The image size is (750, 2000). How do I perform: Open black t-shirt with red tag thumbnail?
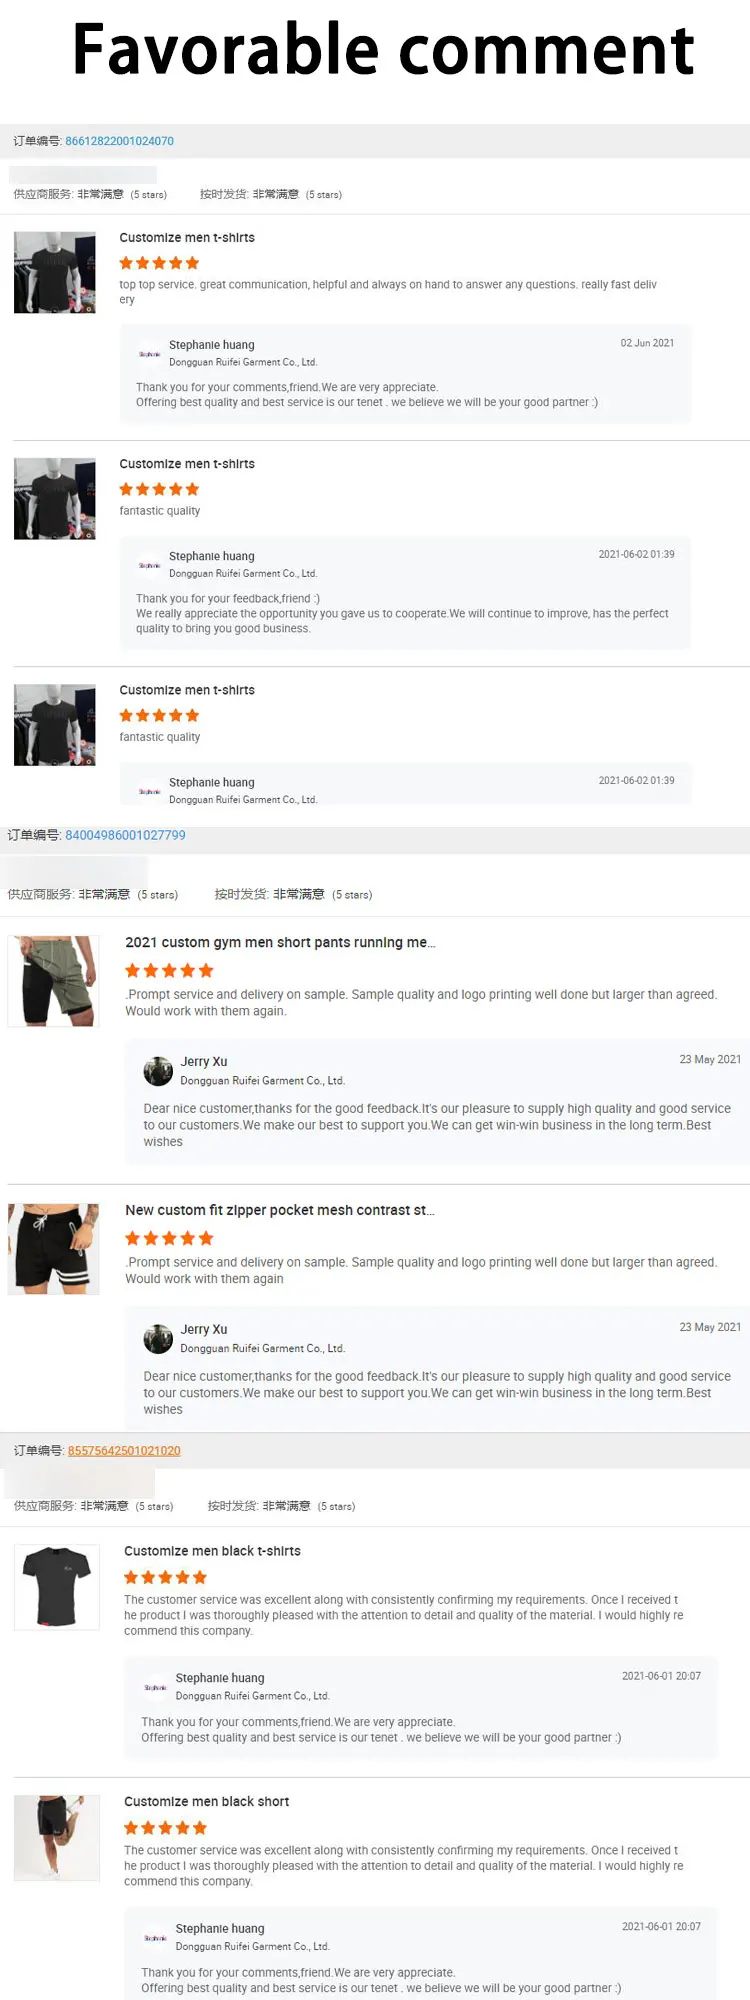coord(57,1587)
